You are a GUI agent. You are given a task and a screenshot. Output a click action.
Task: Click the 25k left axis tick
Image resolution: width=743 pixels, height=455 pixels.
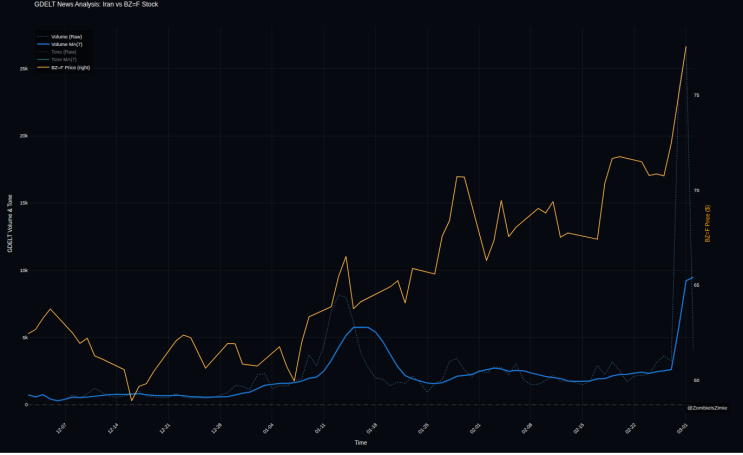click(x=24, y=69)
